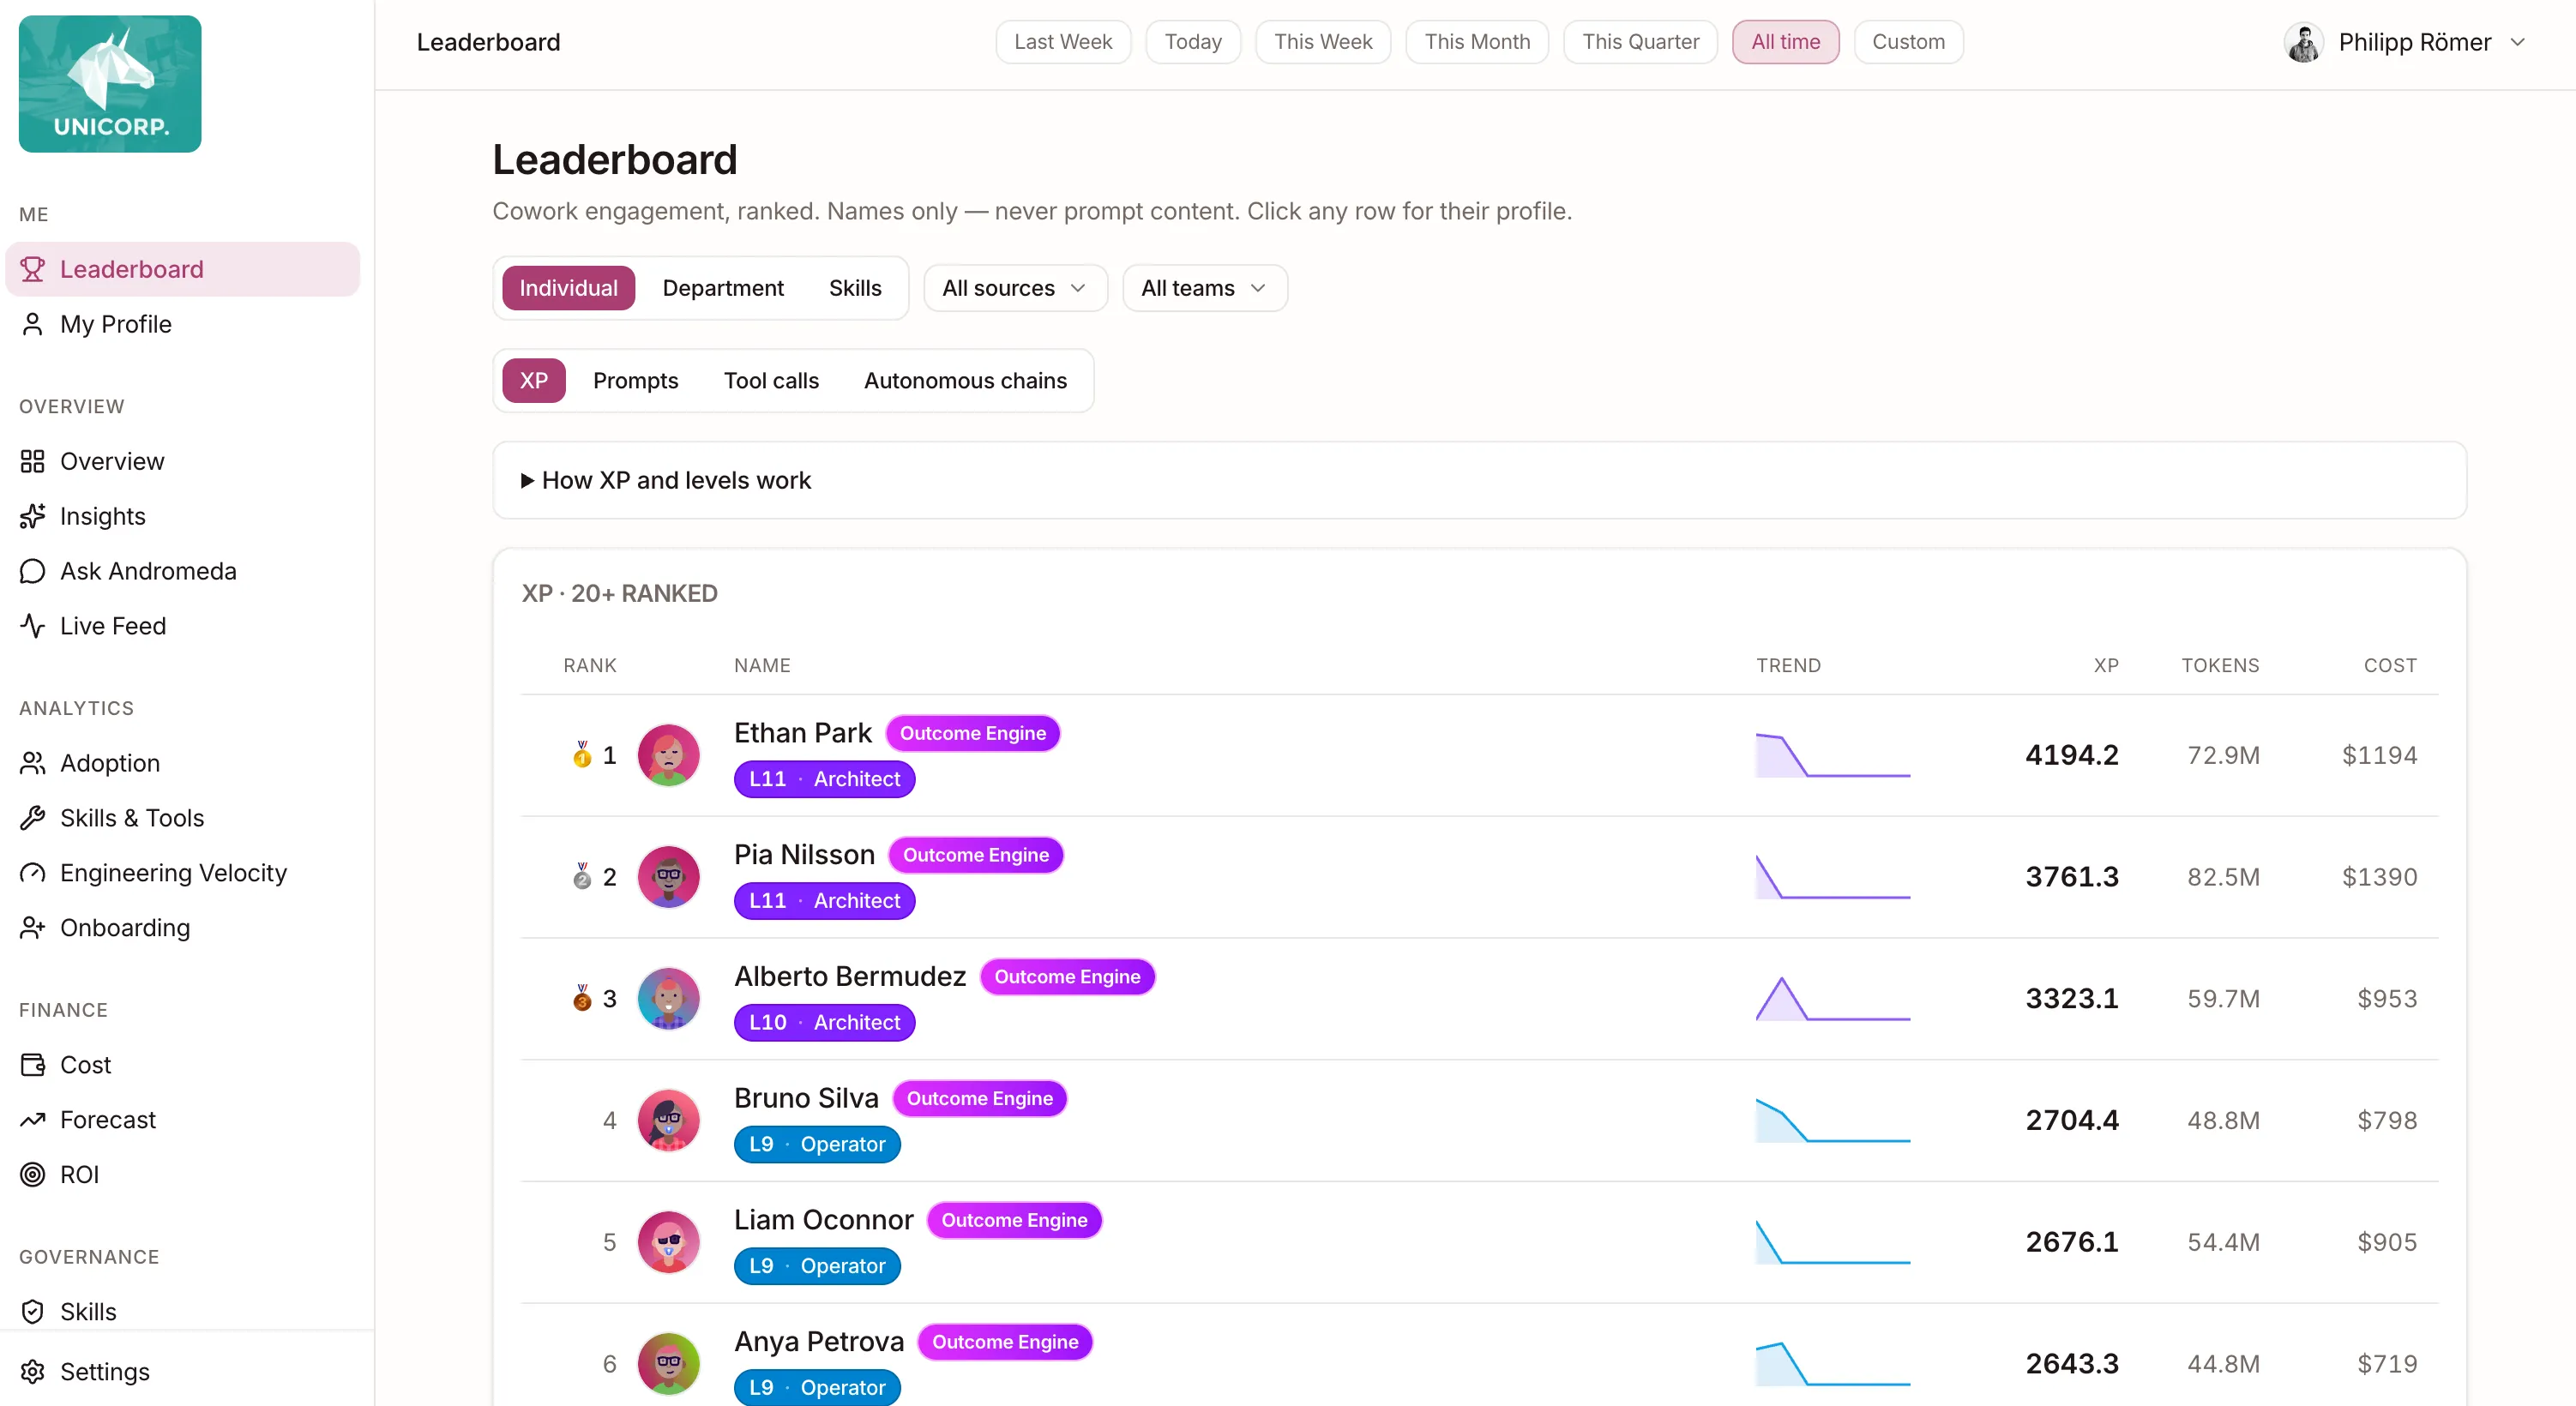Click the Governance Skills shield icon
Screen dimensions: 2576x1406
tap(33, 1312)
